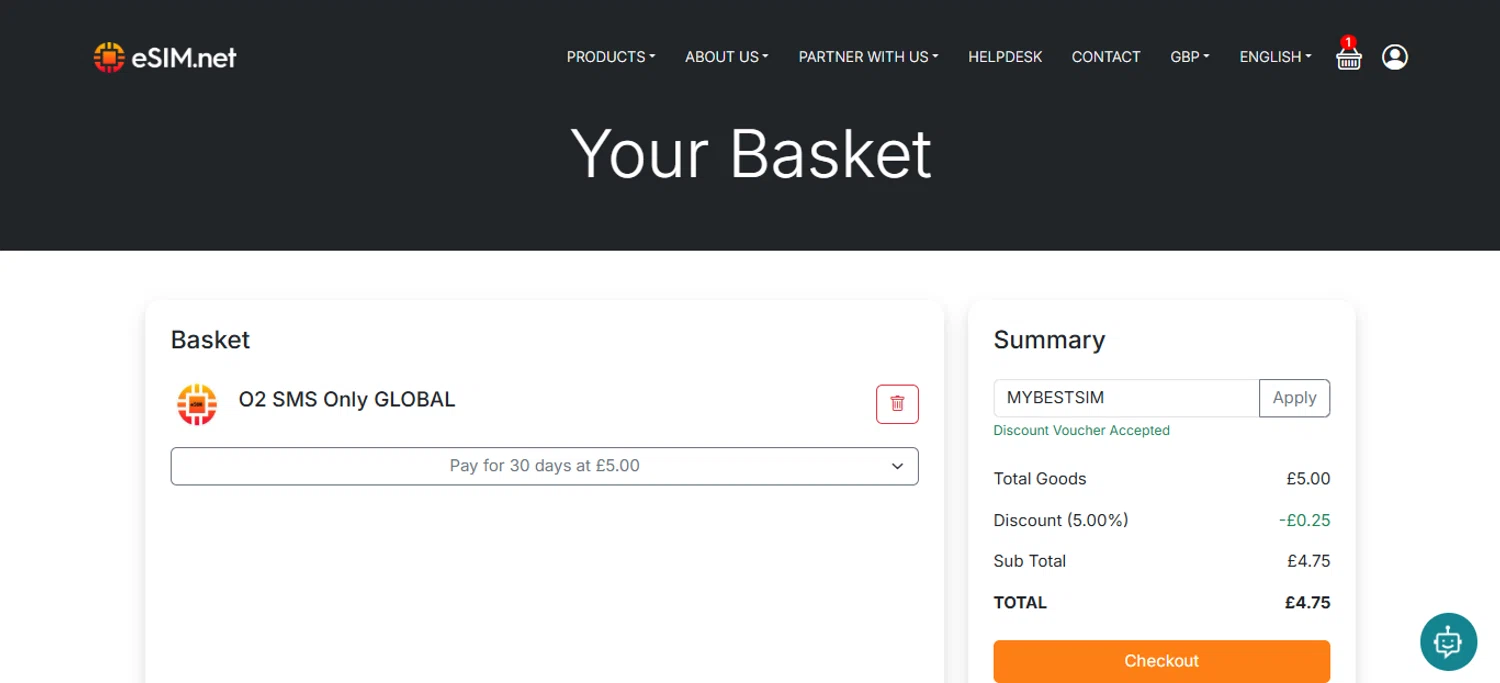Click the -£0.25 discount amount
Image resolution: width=1500 pixels, height=683 pixels.
click(x=1304, y=520)
